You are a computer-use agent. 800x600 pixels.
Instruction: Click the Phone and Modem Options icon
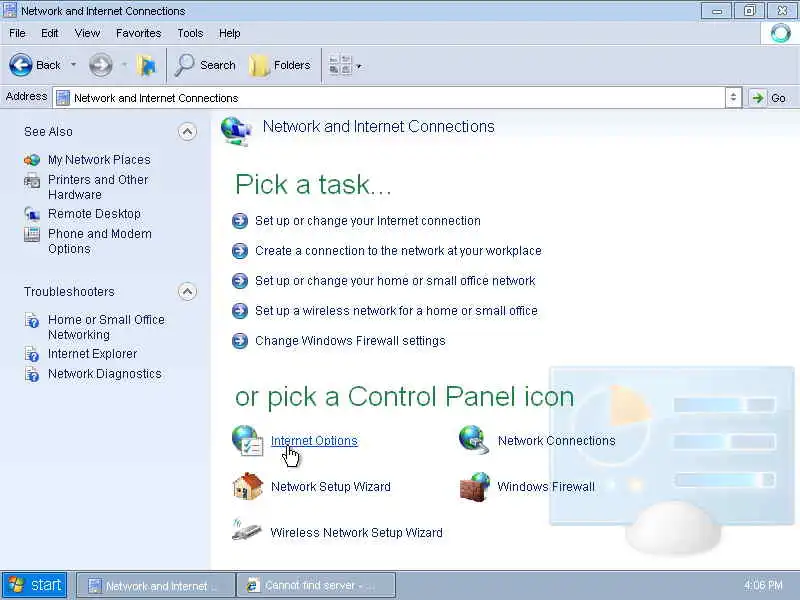(x=32, y=234)
